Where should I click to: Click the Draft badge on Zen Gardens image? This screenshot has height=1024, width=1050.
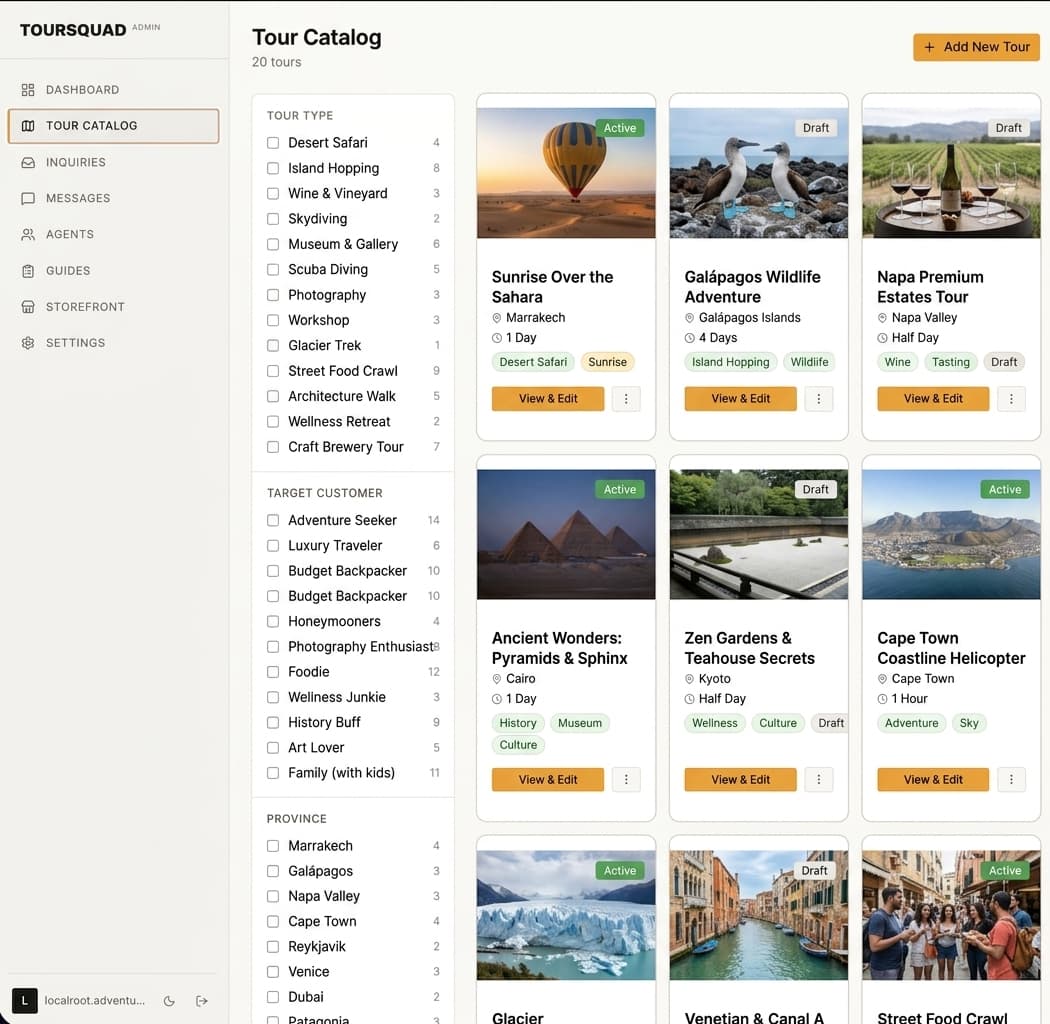click(816, 490)
